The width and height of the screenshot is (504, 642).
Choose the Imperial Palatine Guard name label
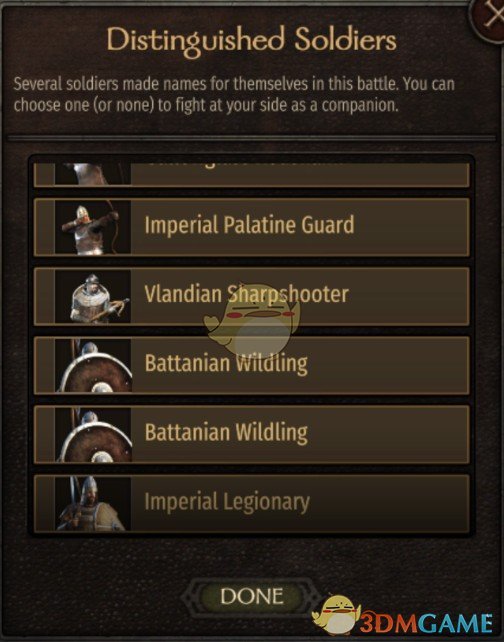tap(249, 225)
